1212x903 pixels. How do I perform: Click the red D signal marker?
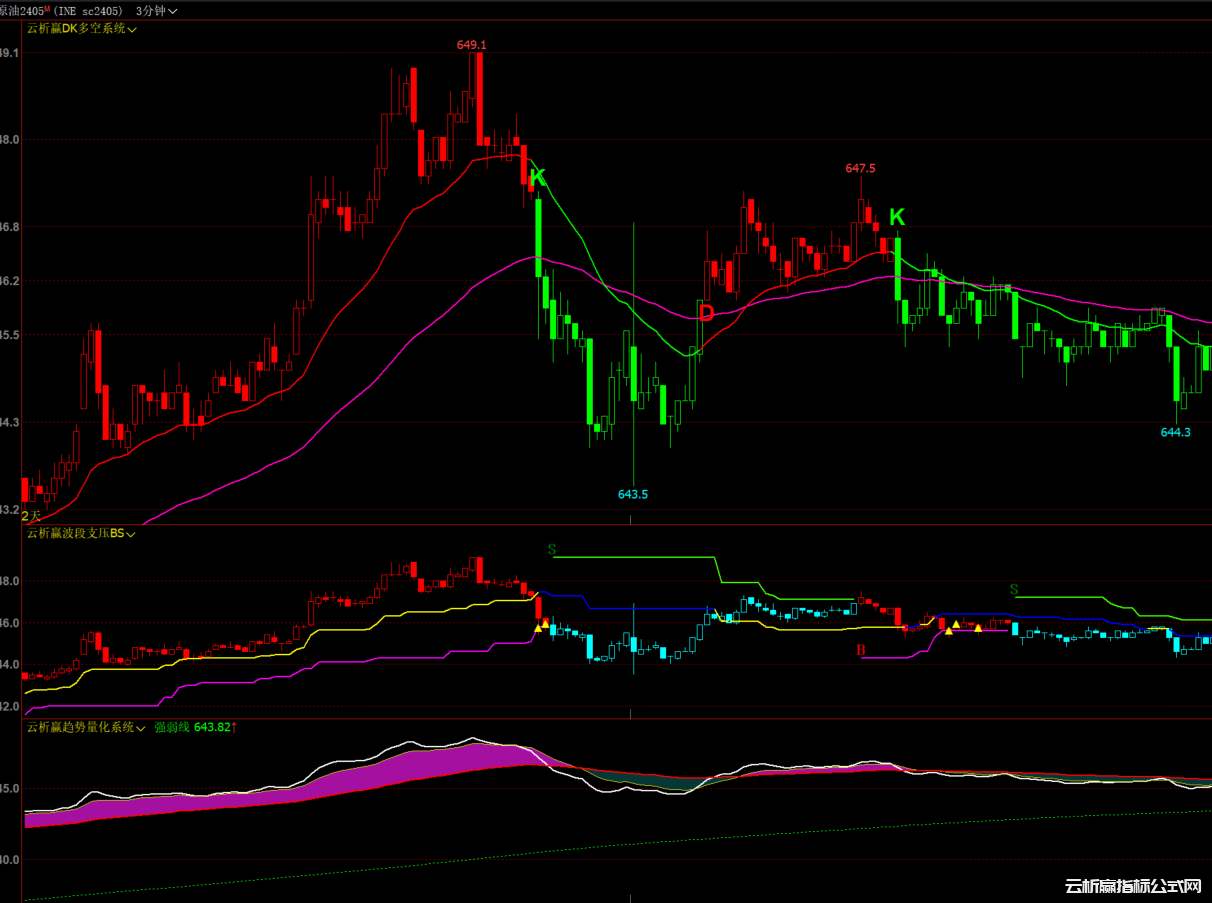[706, 313]
